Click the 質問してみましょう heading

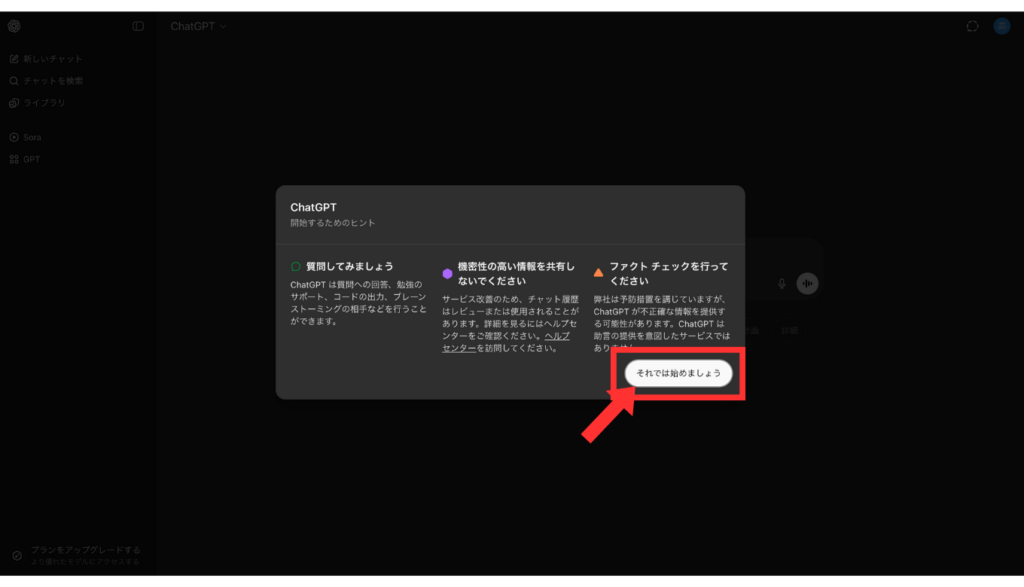coord(349,266)
